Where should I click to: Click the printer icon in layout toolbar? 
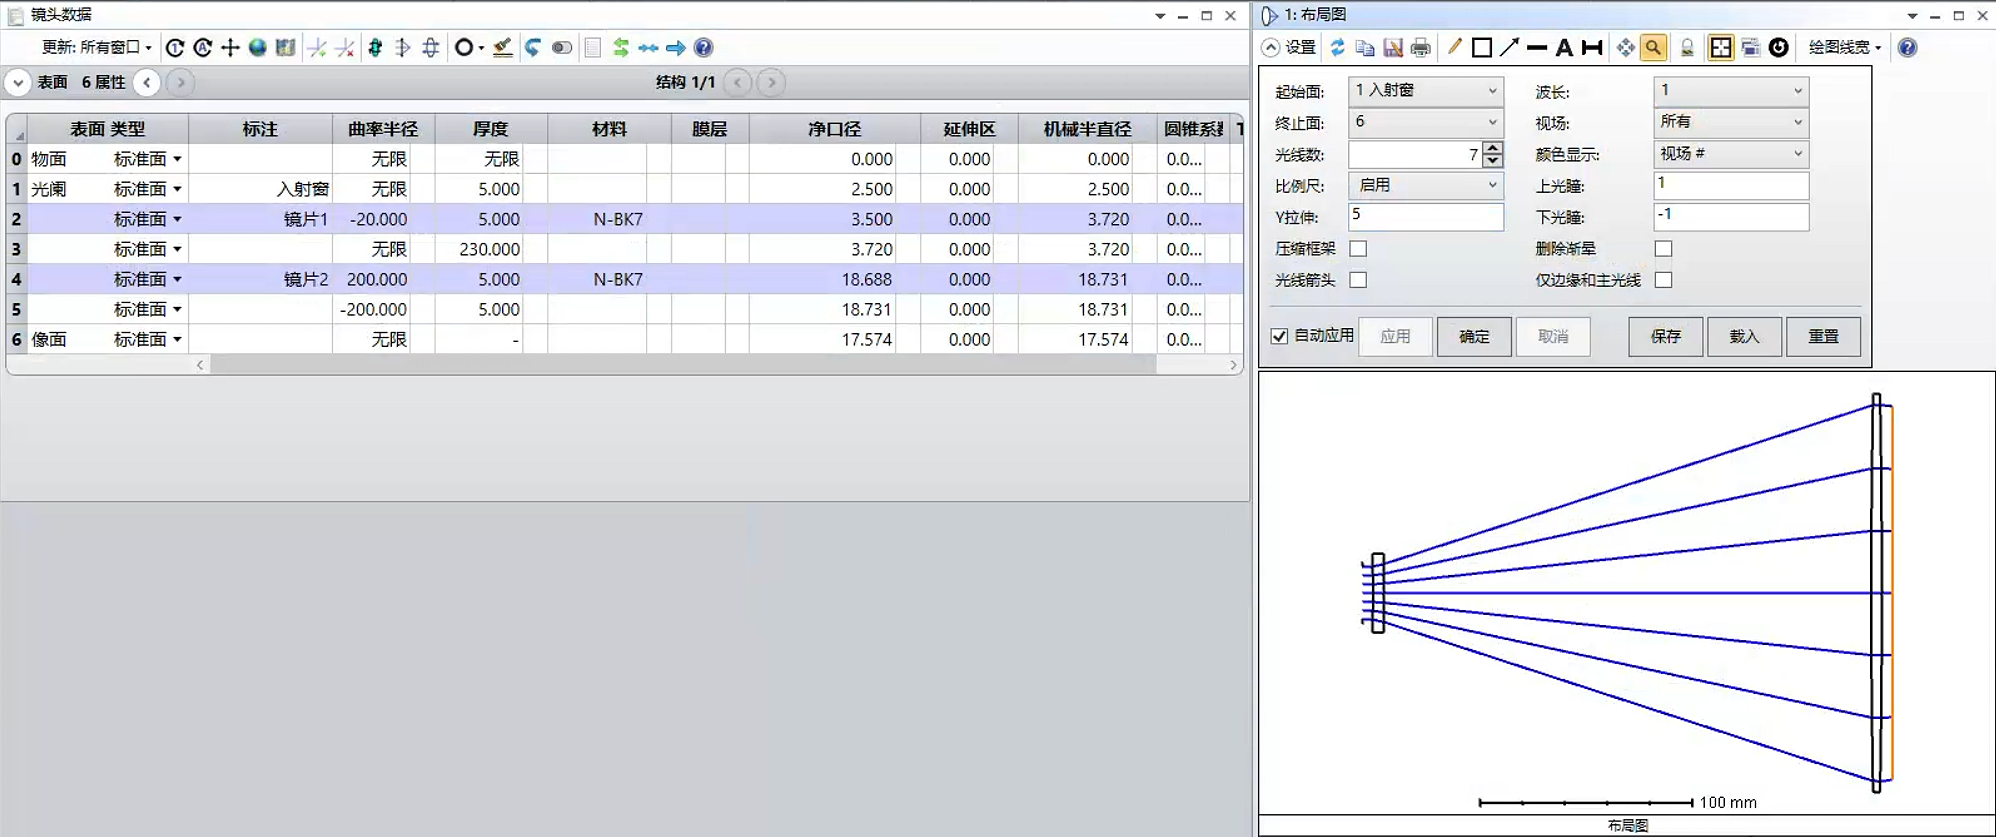1421,47
